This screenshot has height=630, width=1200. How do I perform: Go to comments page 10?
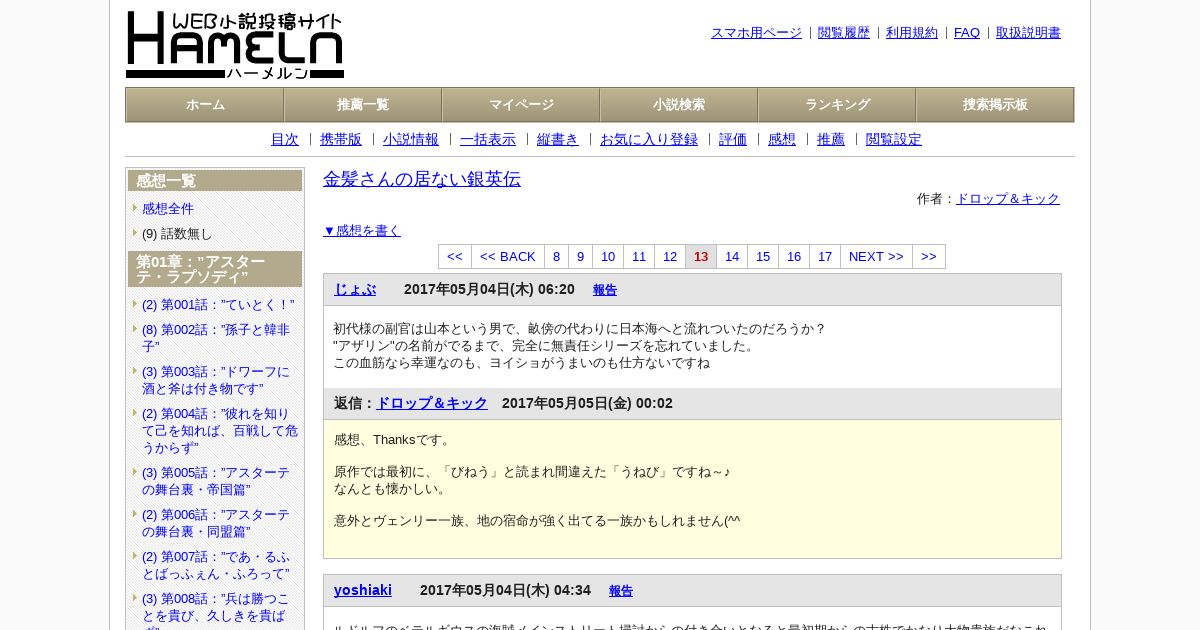tap(608, 257)
